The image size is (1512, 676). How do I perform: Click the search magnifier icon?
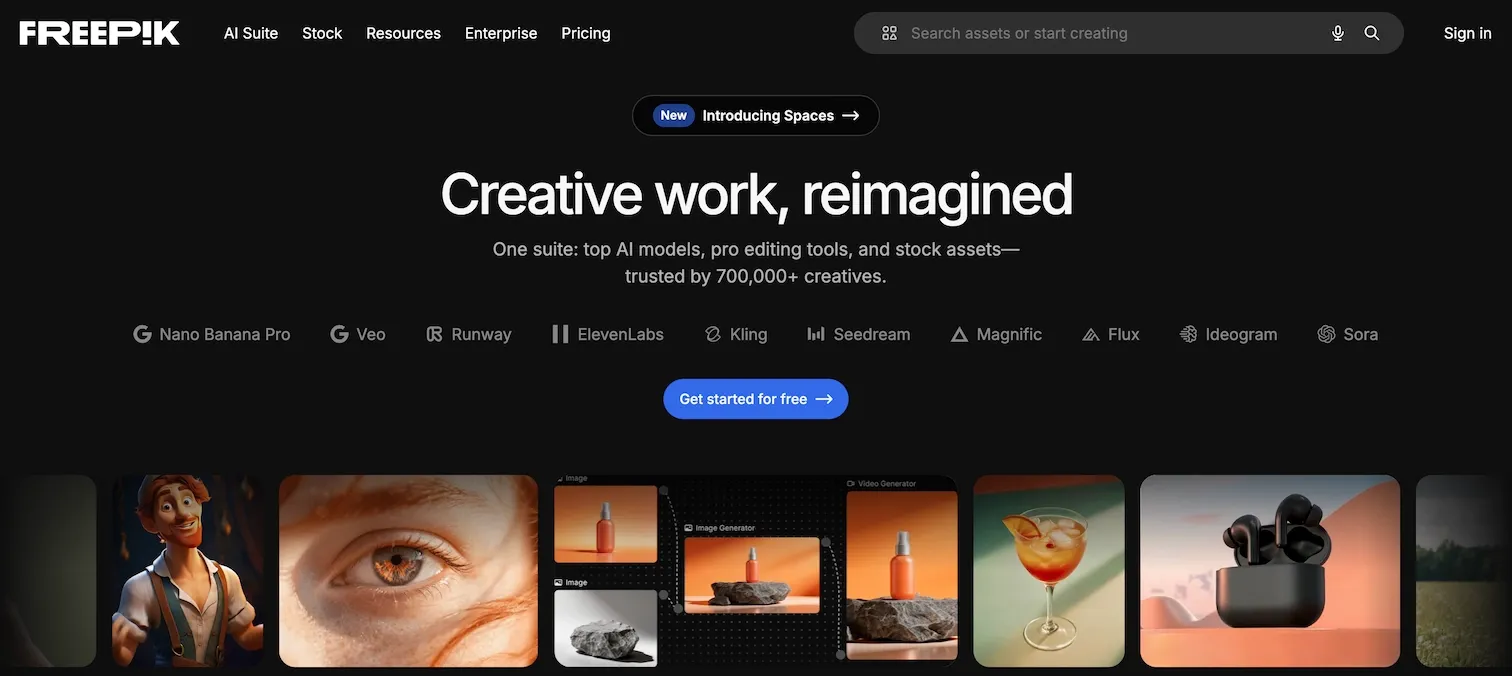(x=1371, y=31)
